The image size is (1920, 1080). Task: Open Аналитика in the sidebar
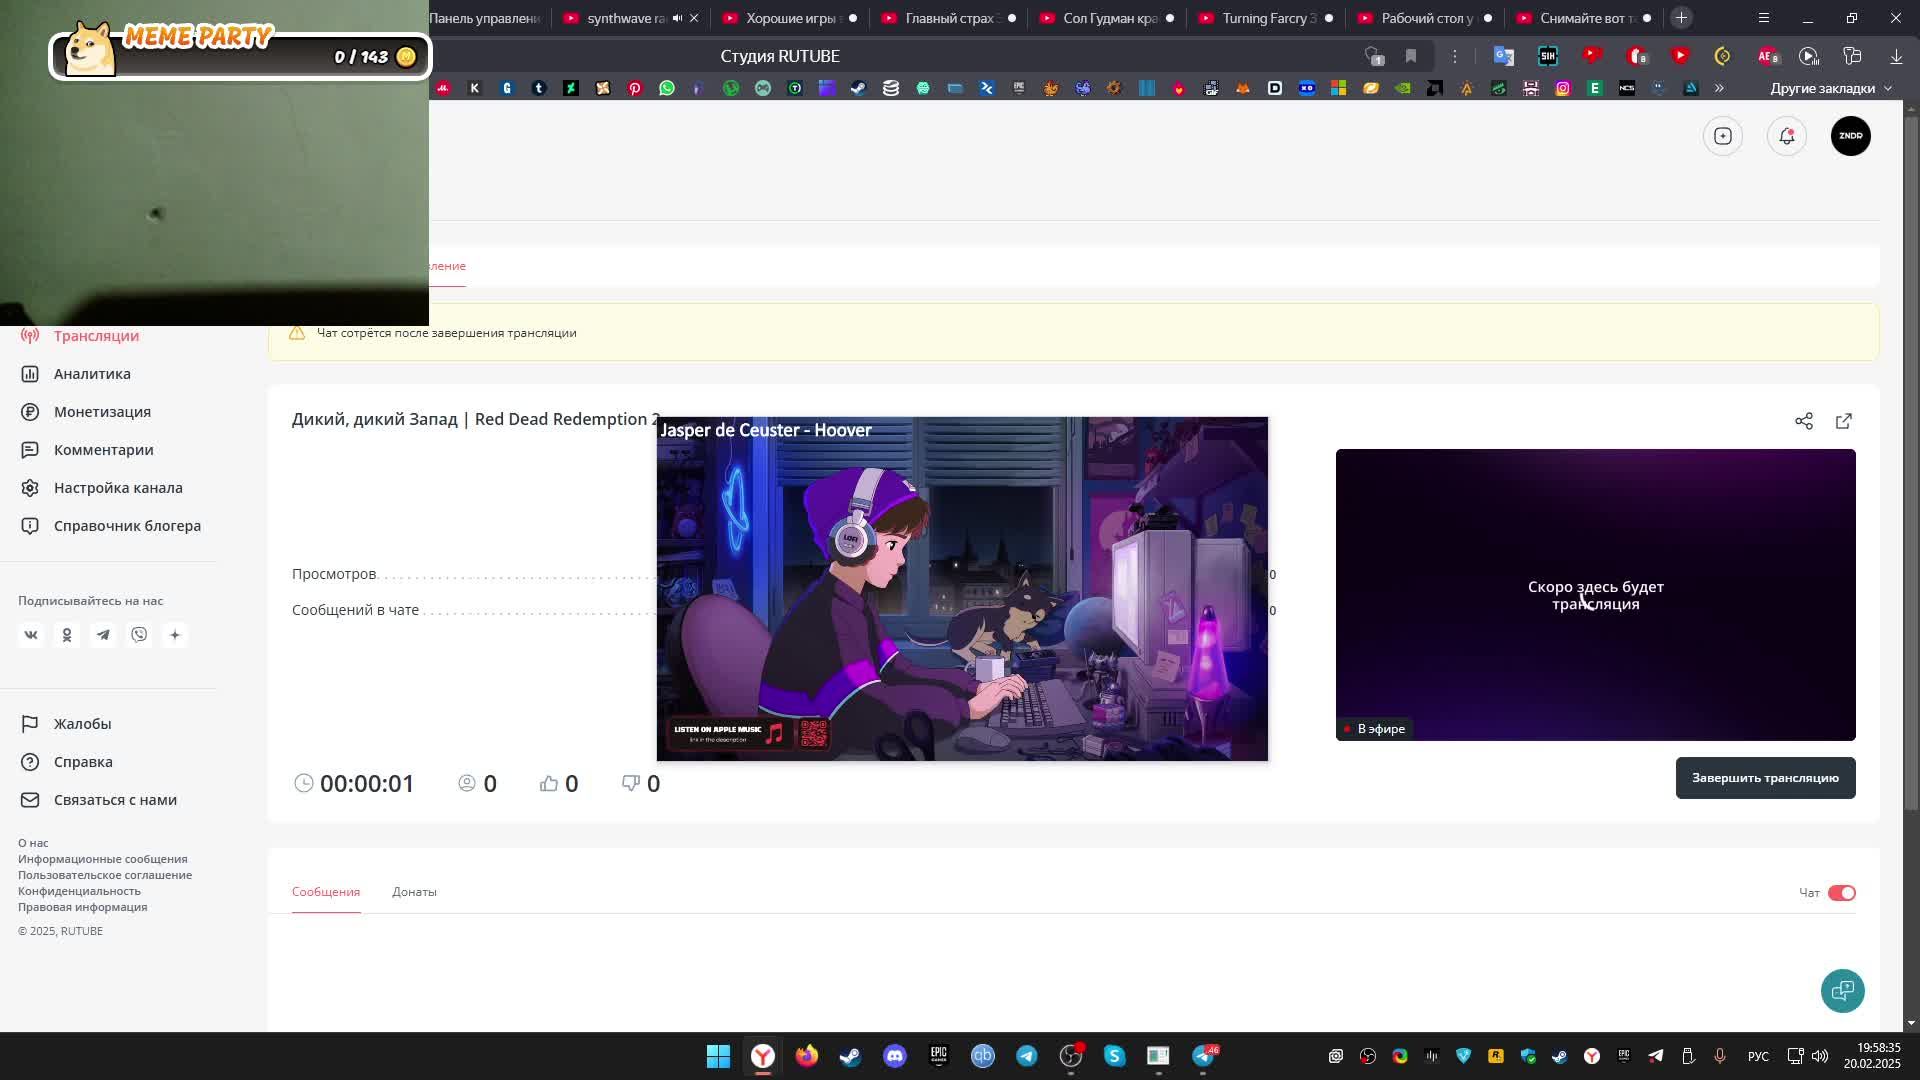(92, 374)
